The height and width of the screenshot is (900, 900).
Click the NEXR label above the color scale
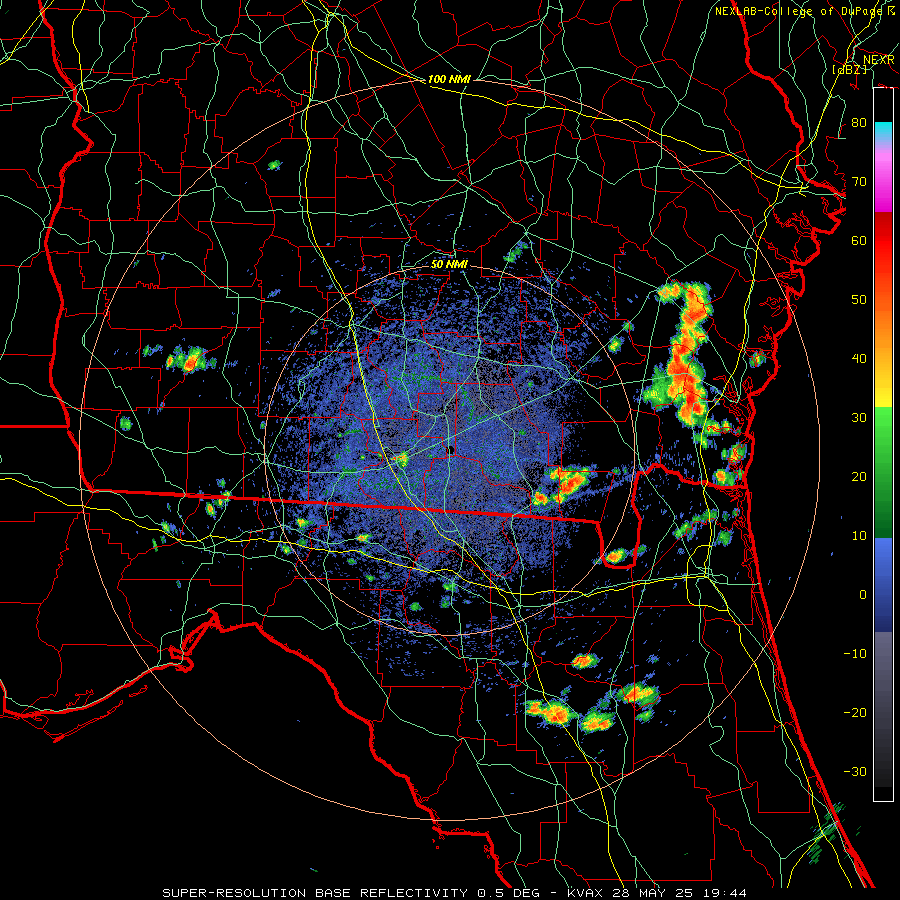(x=878, y=60)
